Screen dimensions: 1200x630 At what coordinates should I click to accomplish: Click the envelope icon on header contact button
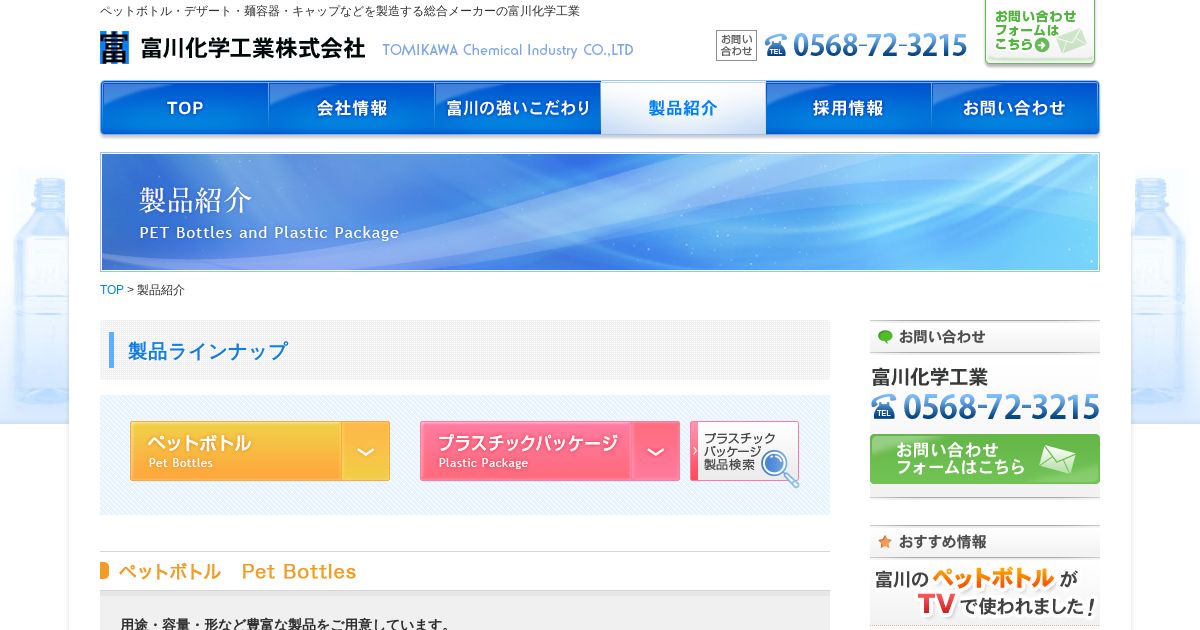point(1071,42)
